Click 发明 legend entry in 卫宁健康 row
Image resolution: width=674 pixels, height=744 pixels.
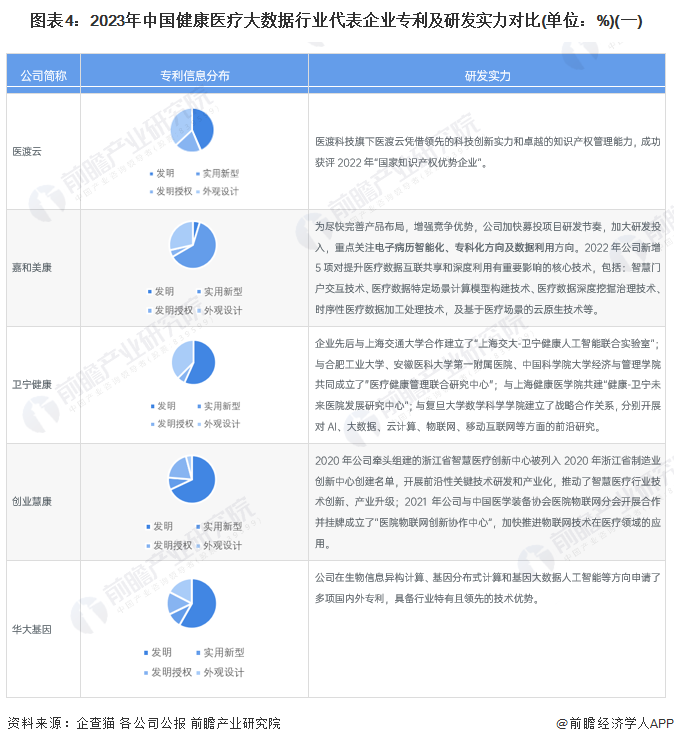[x=163, y=406]
